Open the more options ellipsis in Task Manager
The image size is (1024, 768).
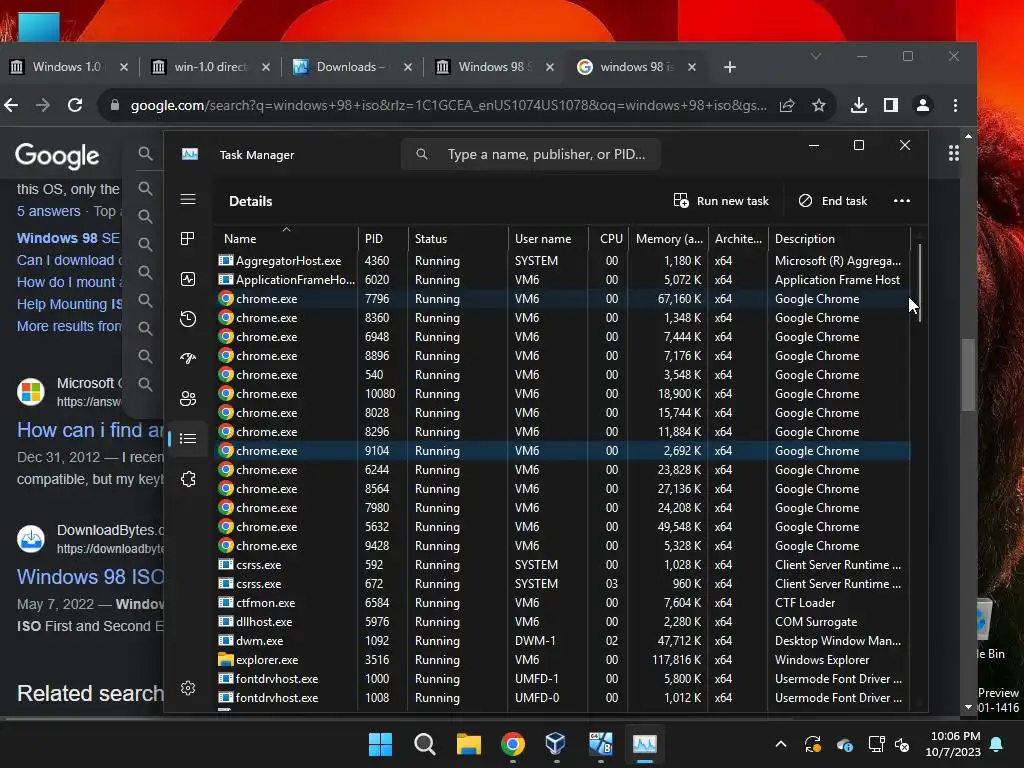point(901,200)
